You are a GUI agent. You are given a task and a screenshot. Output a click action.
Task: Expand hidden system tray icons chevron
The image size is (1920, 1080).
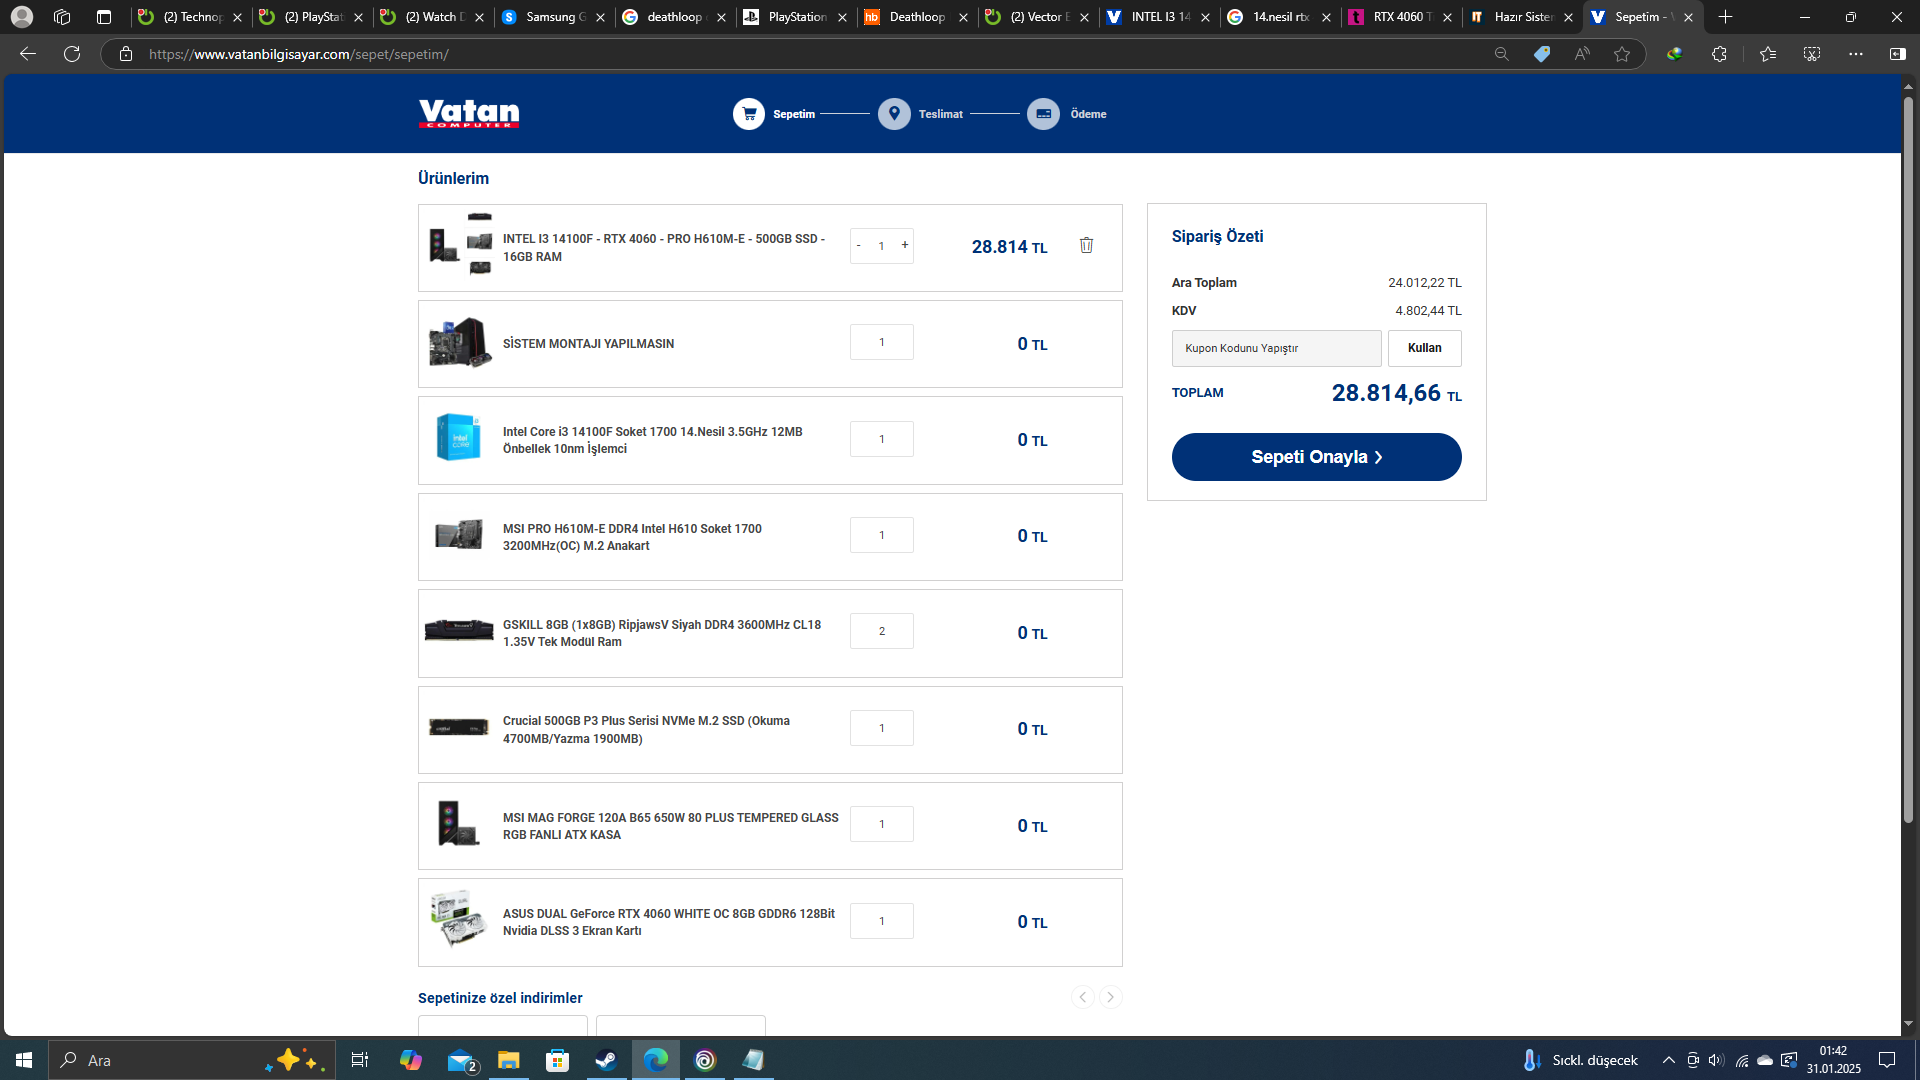click(1668, 1060)
